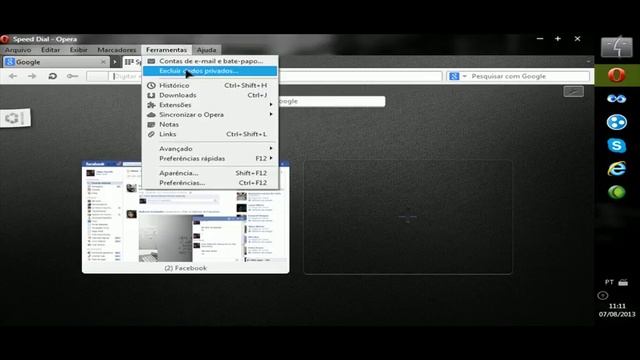Click the Google tab favicon
The width and height of the screenshot is (640, 360).
(x=10, y=62)
